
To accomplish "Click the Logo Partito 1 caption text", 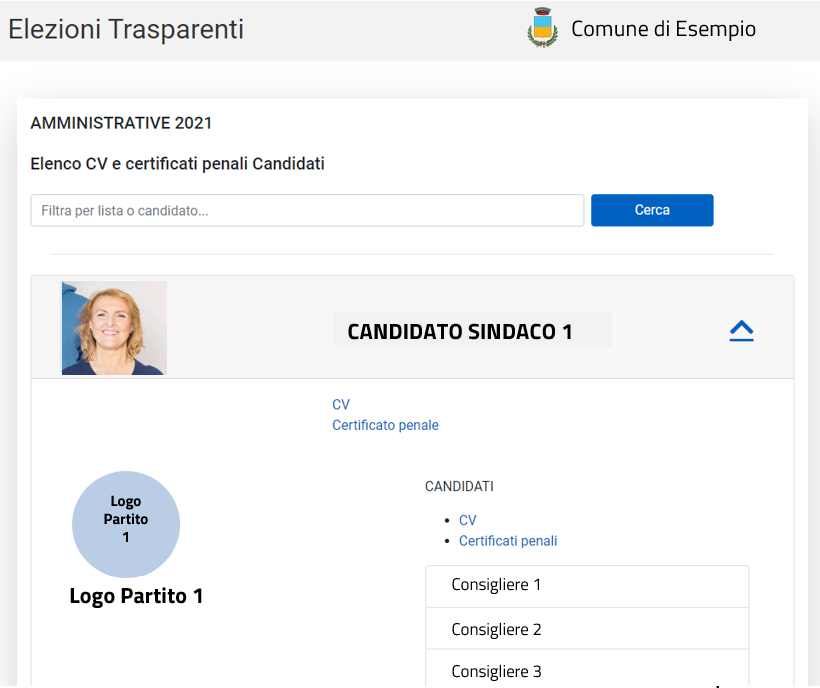I will (136, 596).
